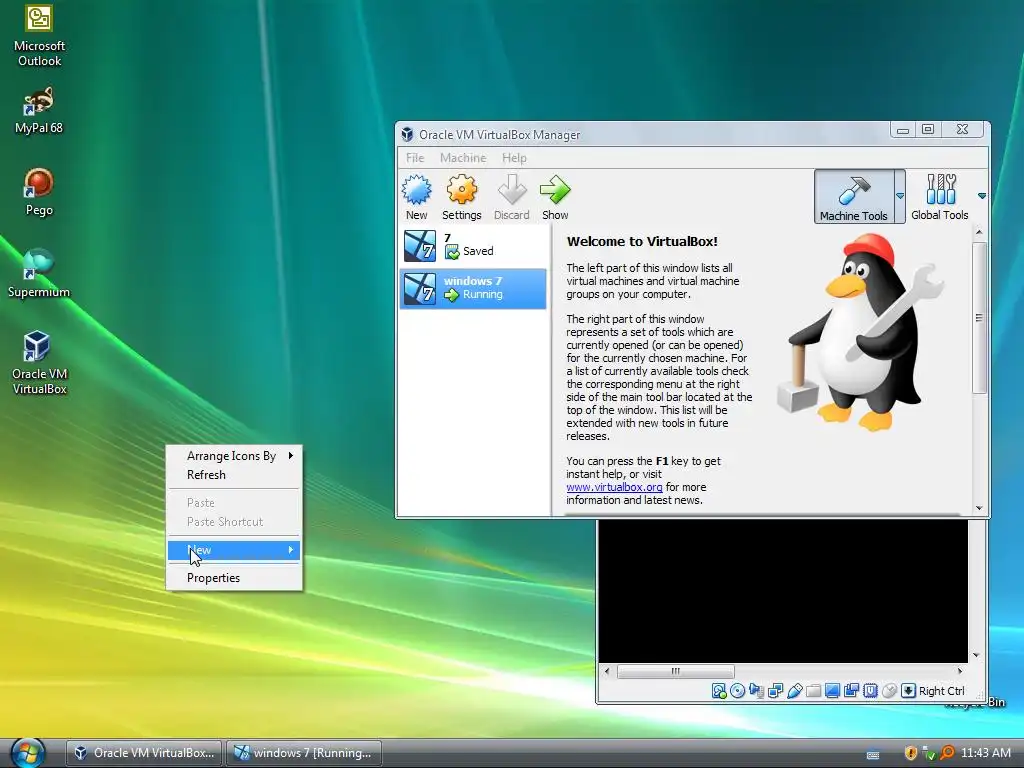Click the CPU chip icon in VM status bar

870,691
